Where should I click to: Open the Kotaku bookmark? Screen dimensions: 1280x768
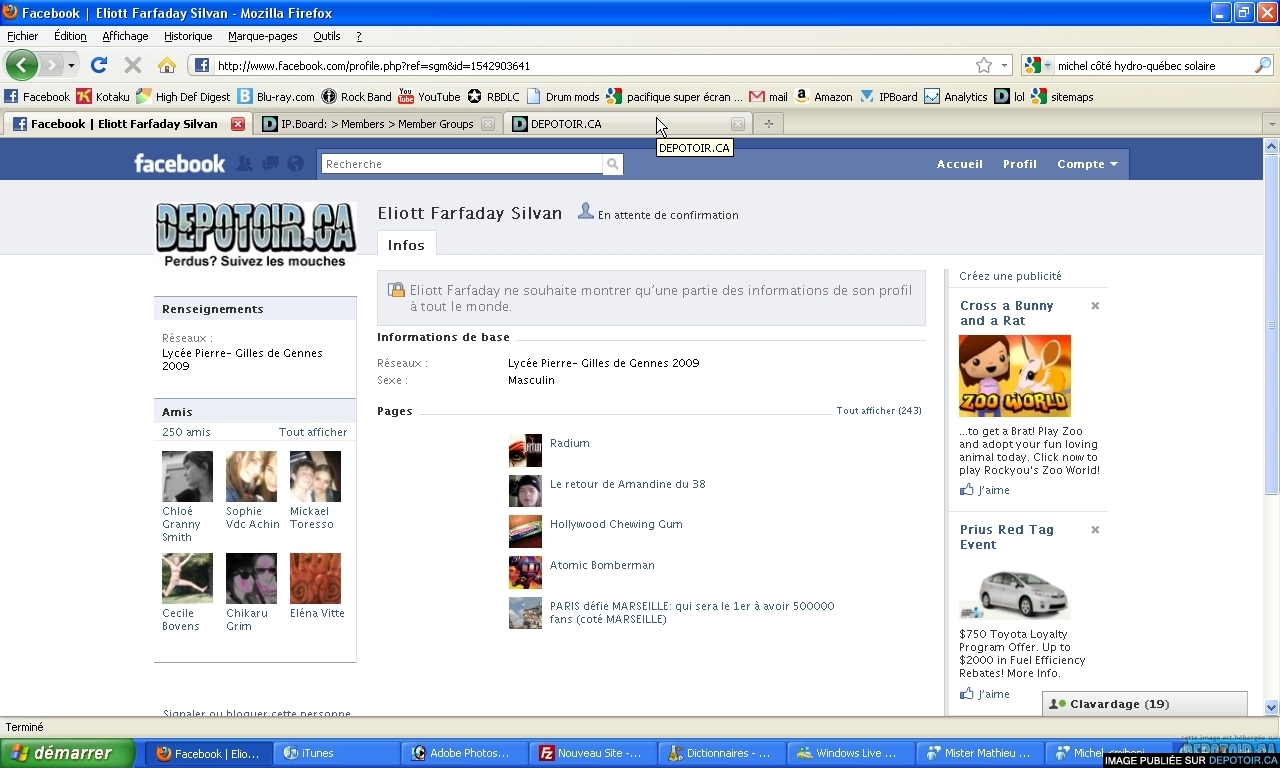[103, 97]
